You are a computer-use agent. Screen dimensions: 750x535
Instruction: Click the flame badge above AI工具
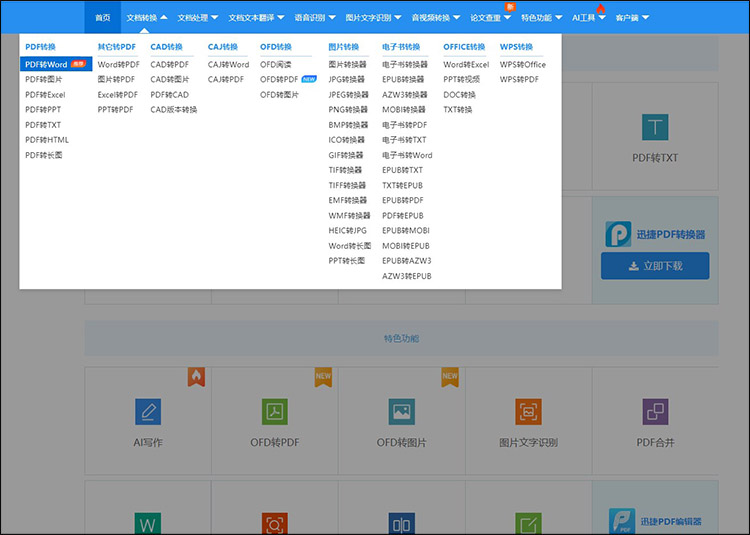[x=601, y=8]
